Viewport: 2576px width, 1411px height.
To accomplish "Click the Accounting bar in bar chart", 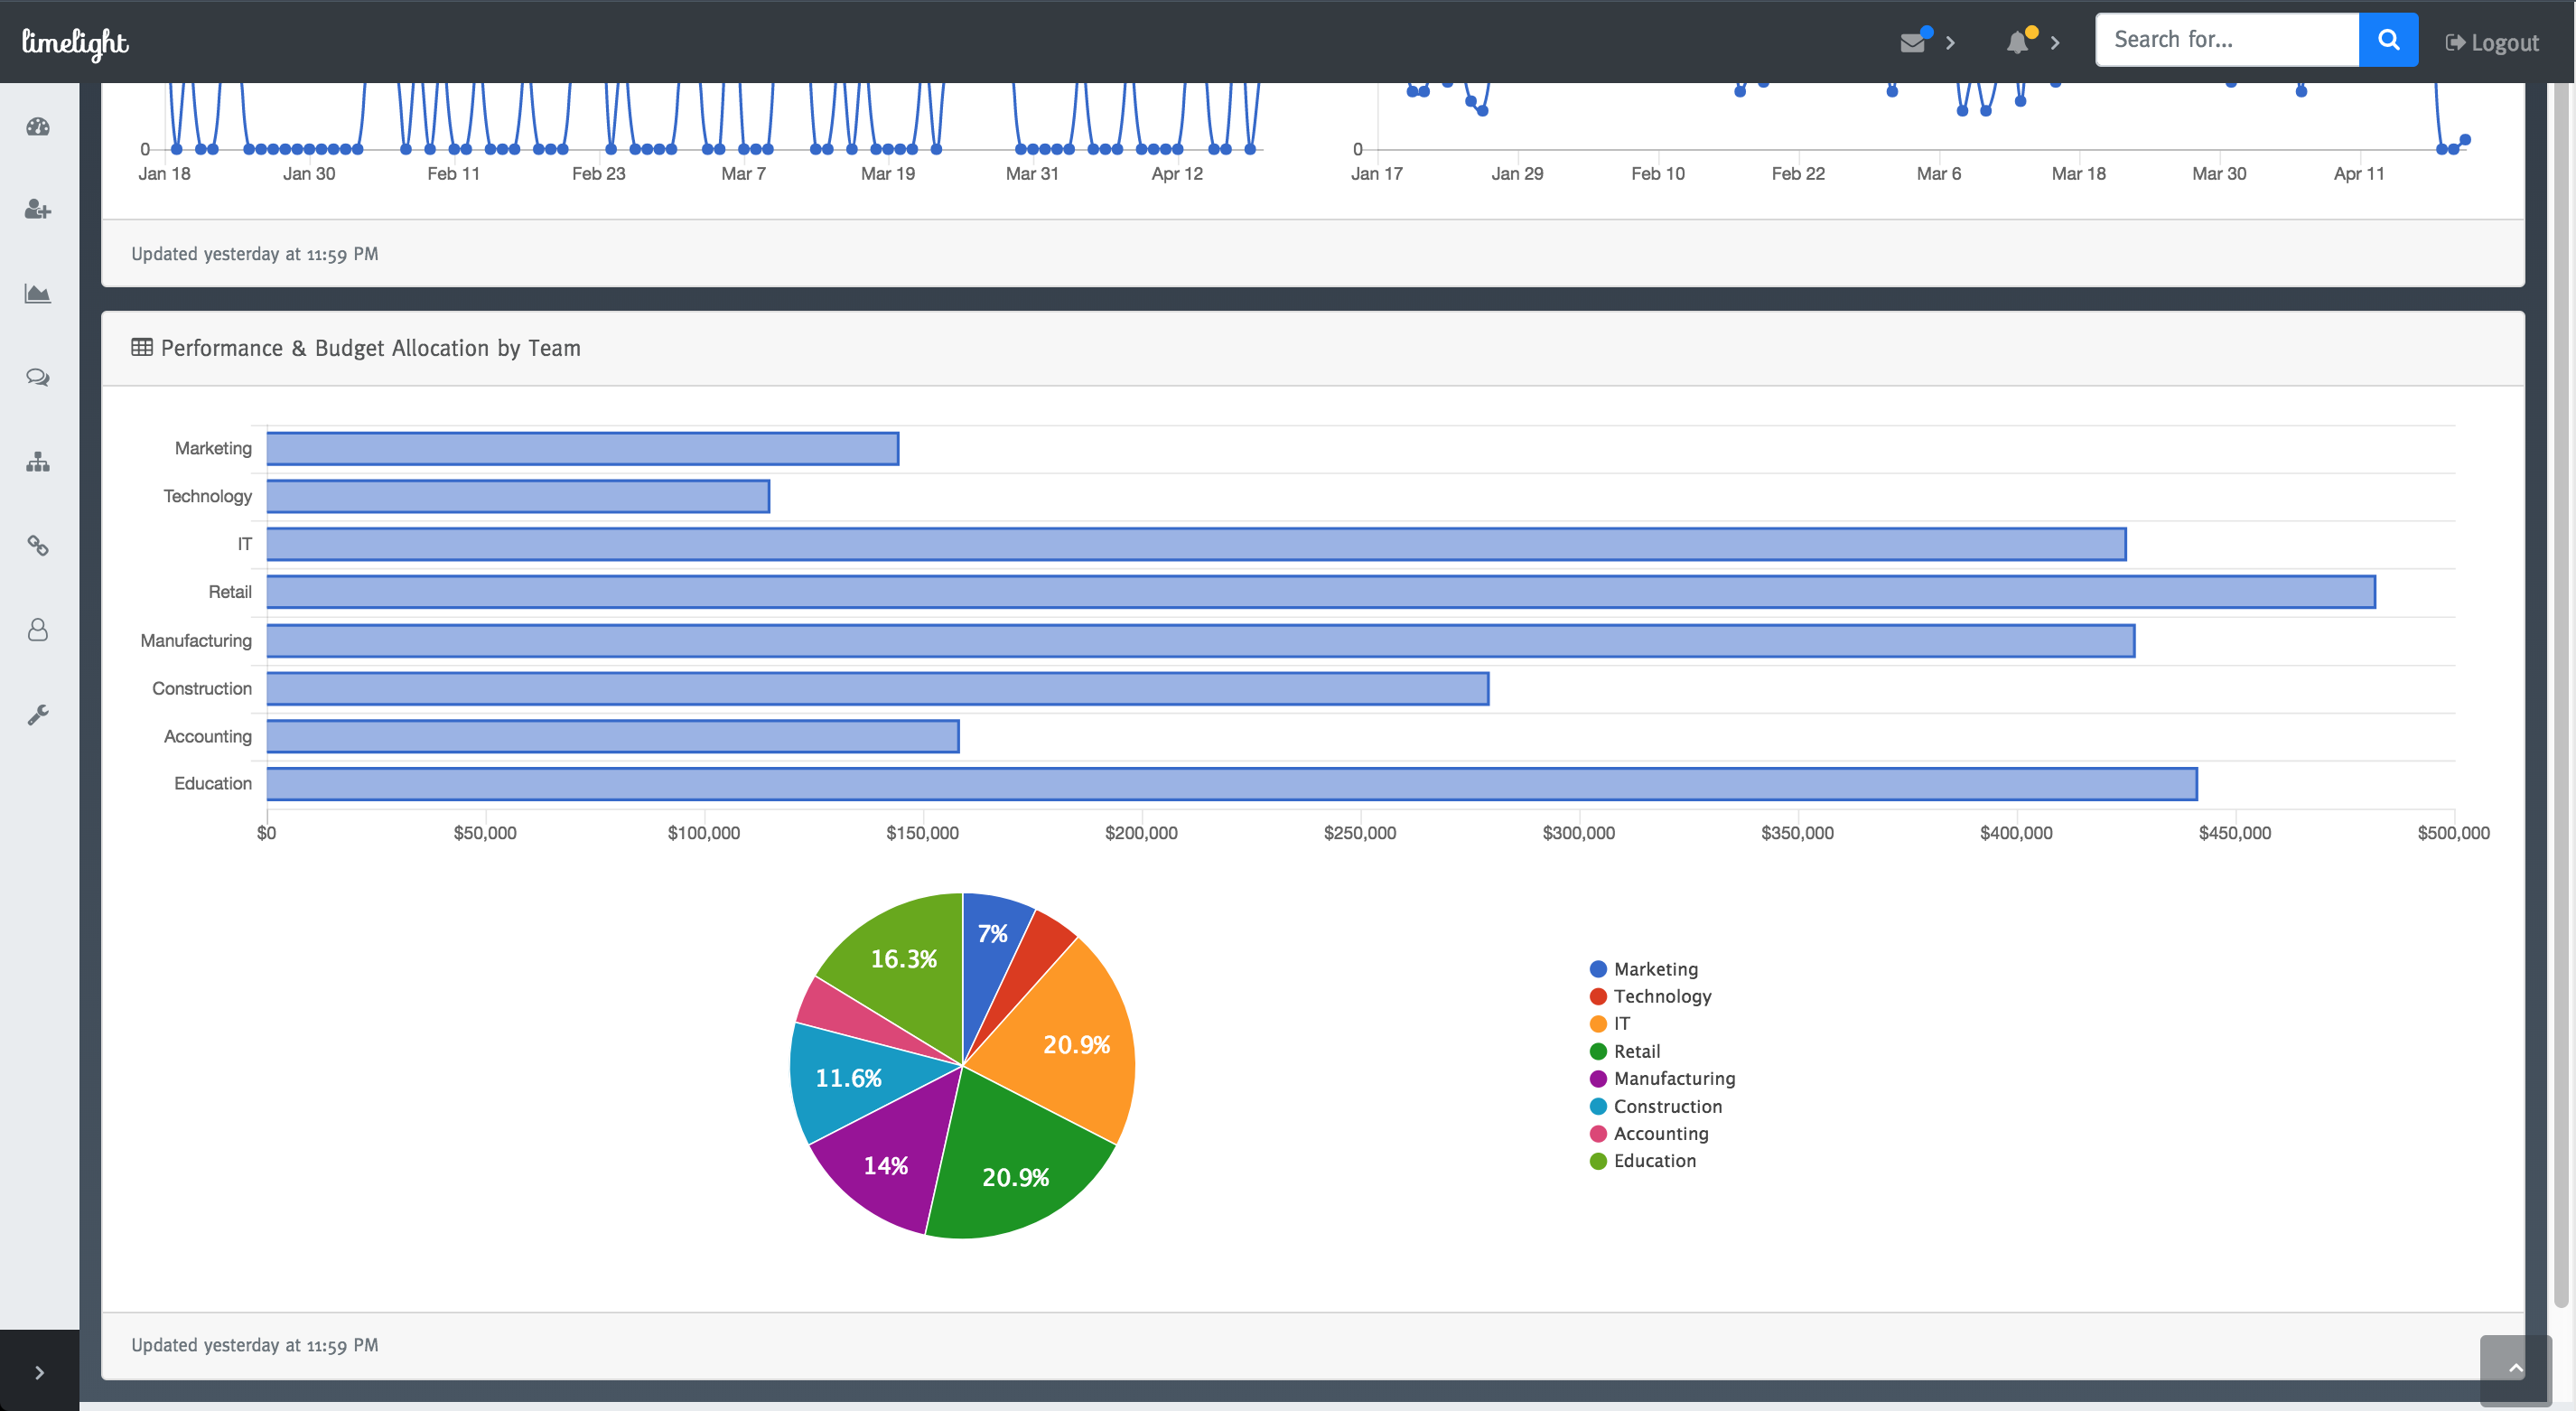I will [613, 737].
